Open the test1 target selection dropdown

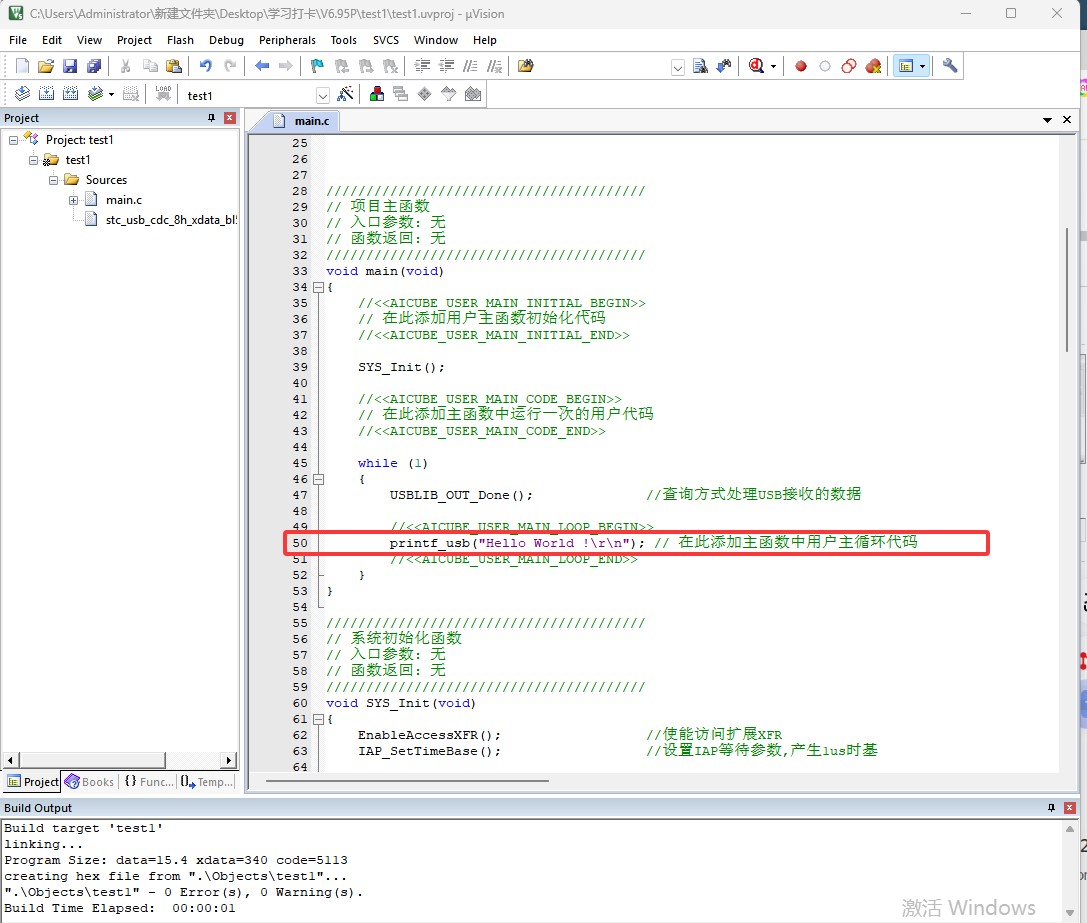tap(322, 95)
